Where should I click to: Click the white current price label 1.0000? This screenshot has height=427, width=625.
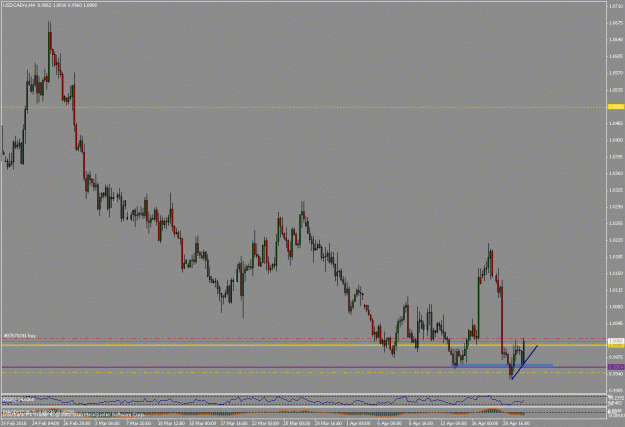pos(615,341)
